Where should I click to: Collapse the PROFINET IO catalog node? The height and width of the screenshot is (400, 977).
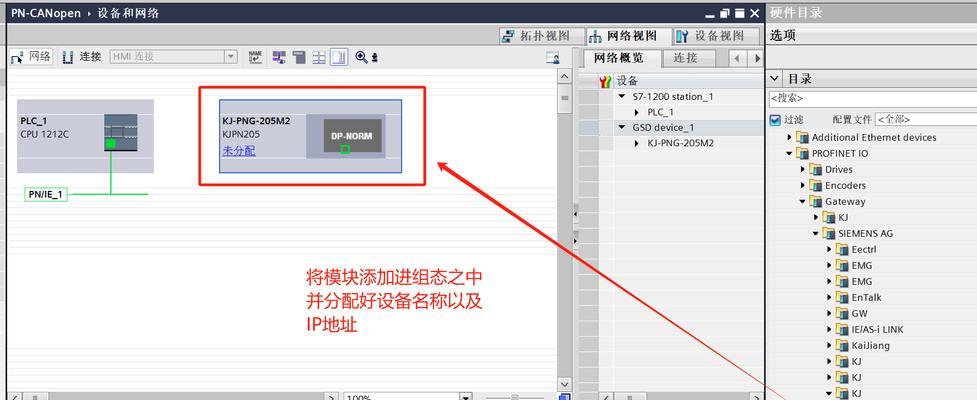point(790,154)
